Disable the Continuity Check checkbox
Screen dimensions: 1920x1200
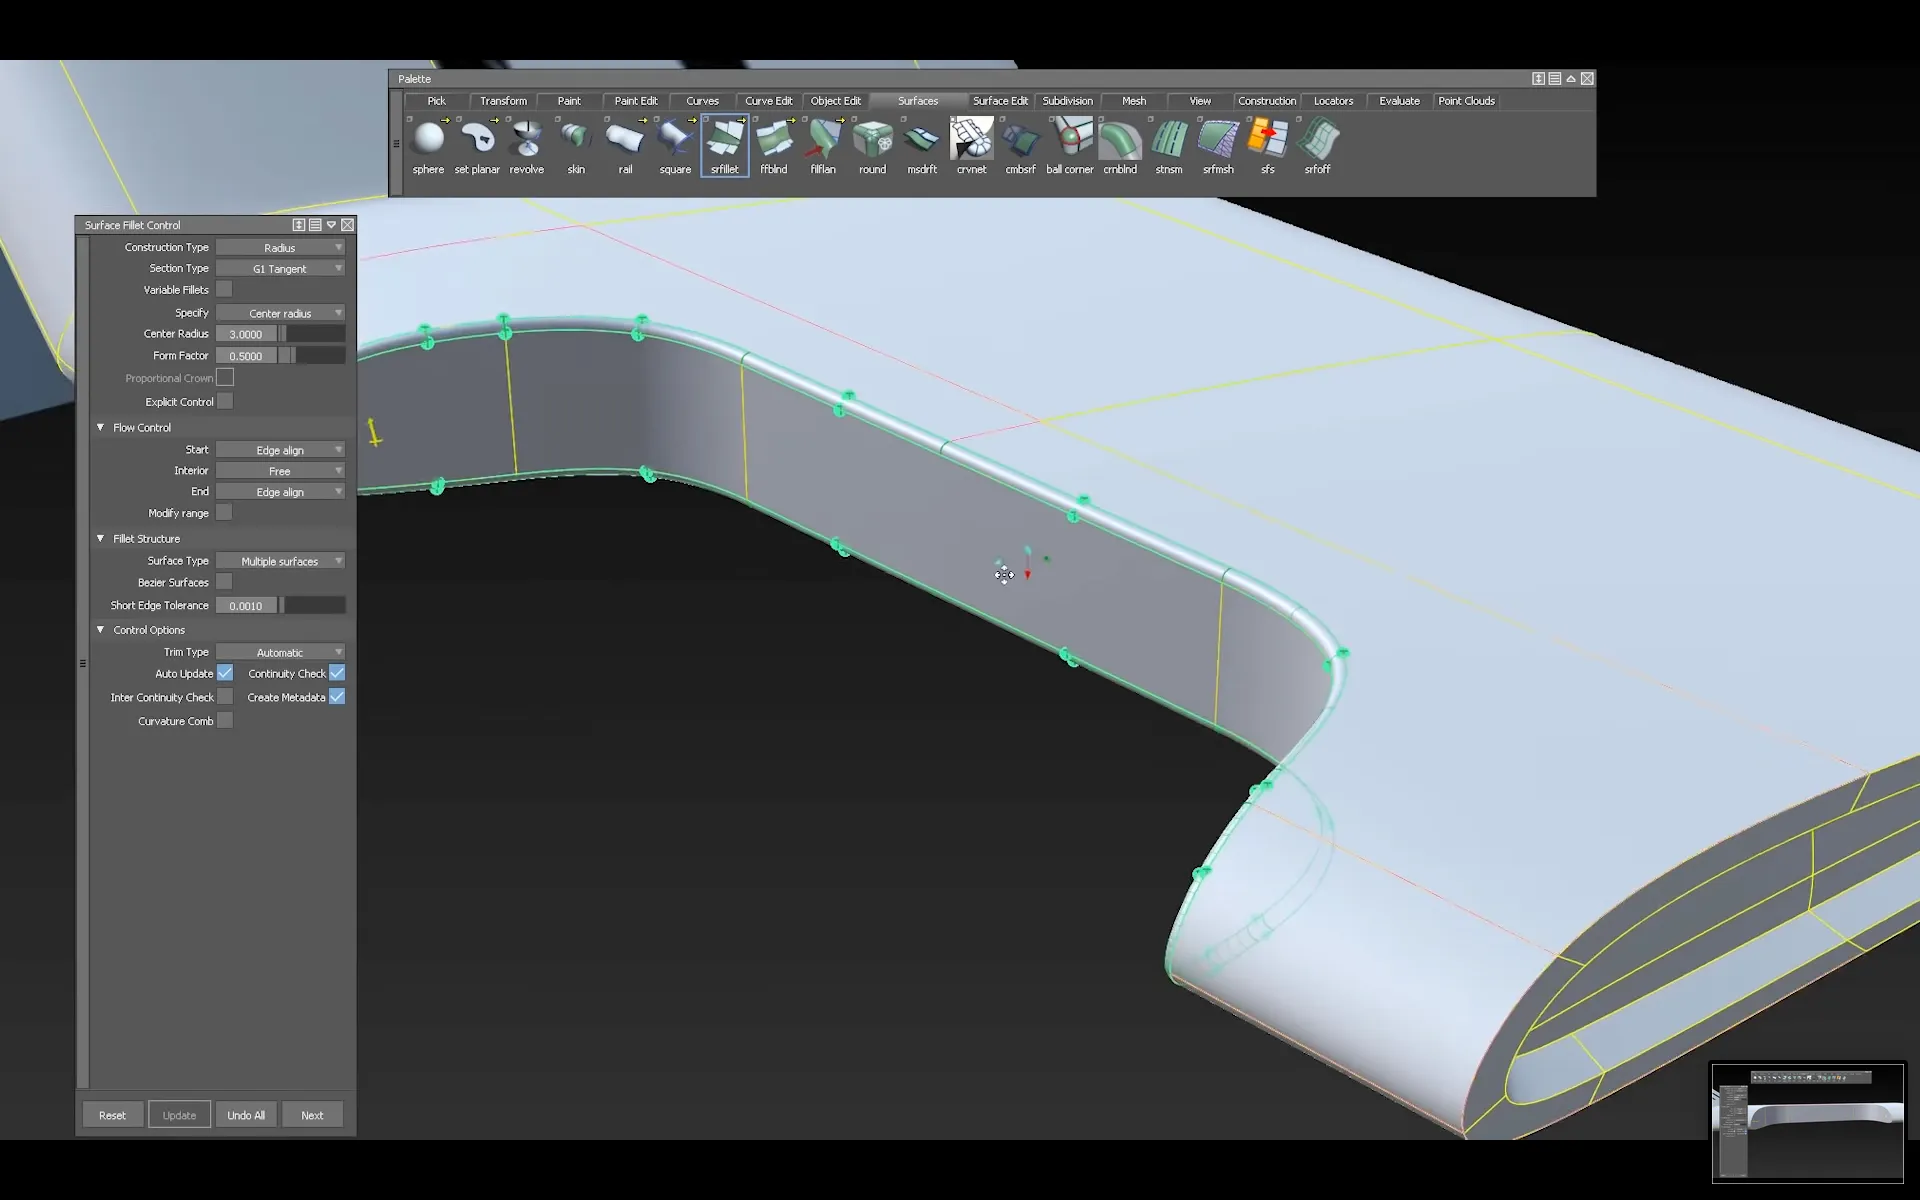coord(337,673)
